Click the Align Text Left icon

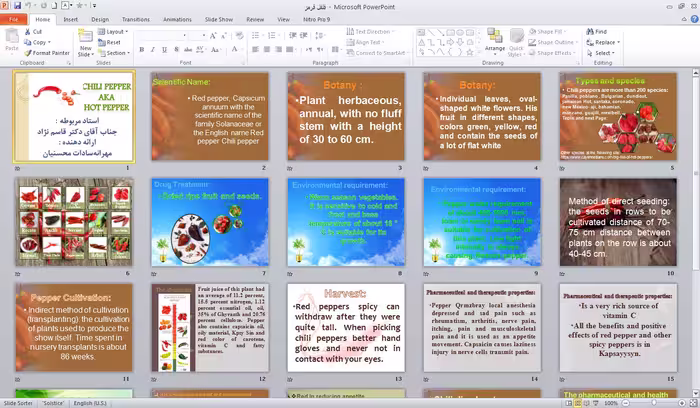(x=255, y=50)
